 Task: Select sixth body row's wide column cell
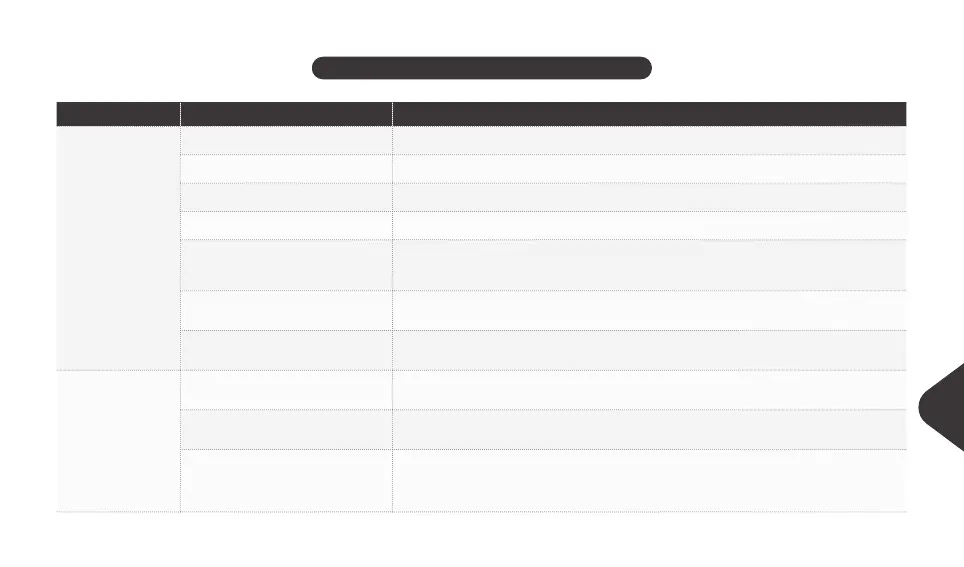tap(649, 310)
